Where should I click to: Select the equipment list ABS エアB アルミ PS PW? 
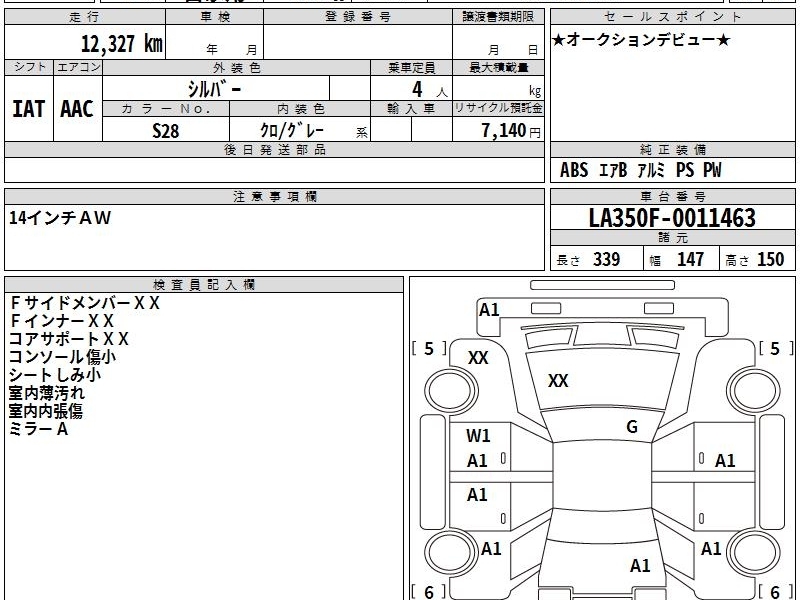[641, 170]
